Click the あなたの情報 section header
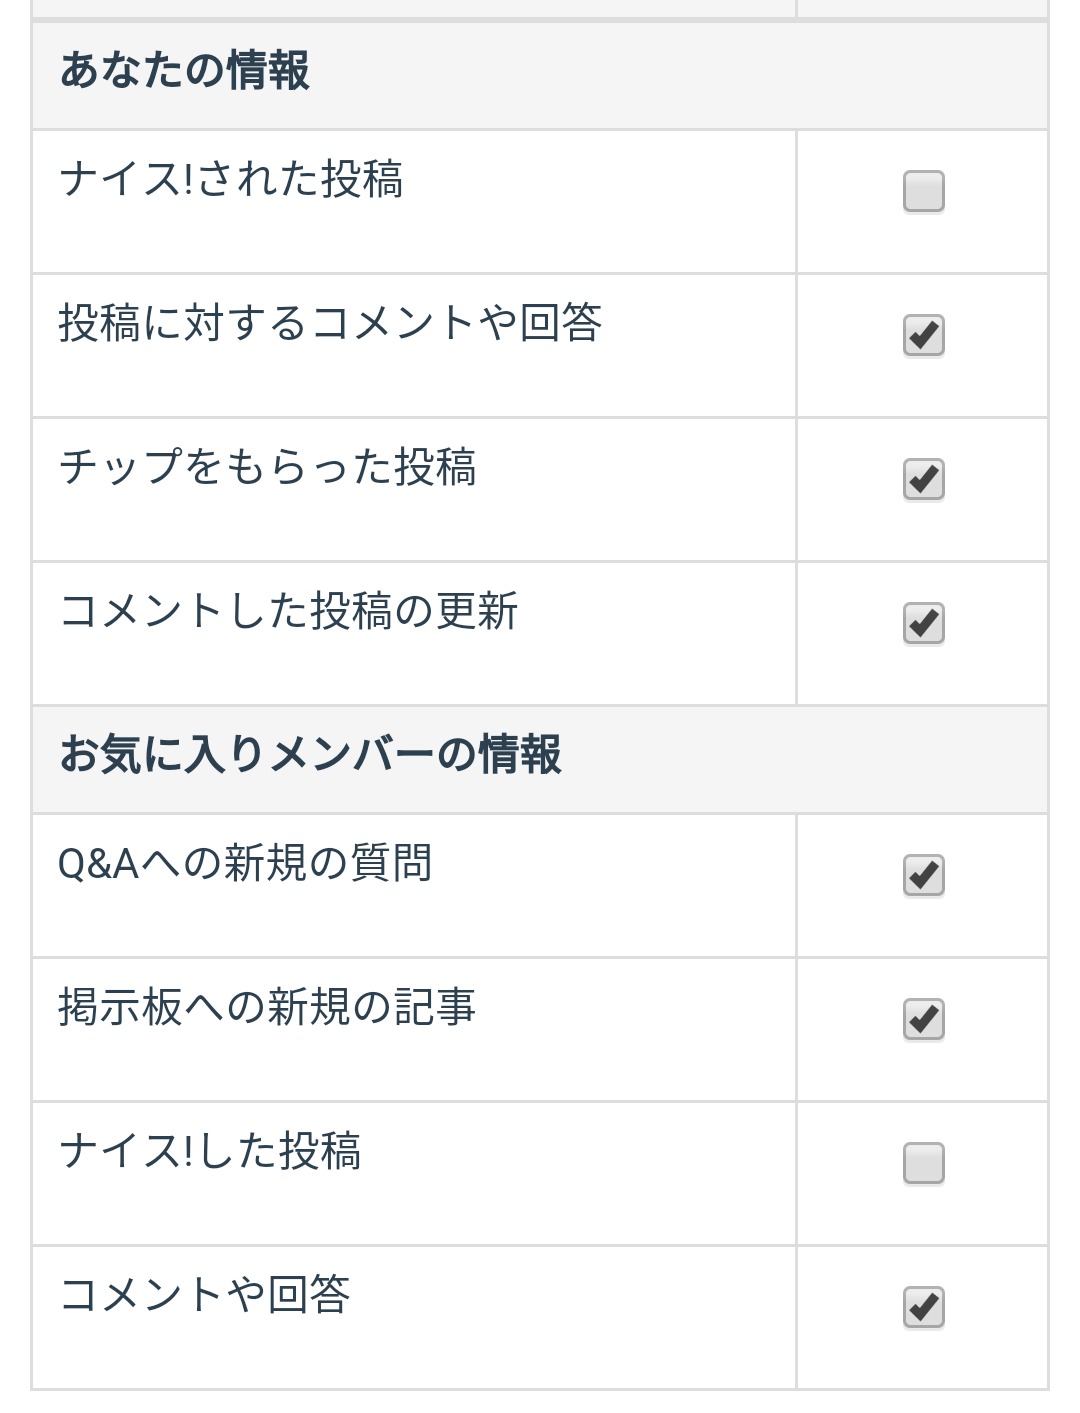The height and width of the screenshot is (1413, 1080). pyautogui.click(x=185, y=72)
